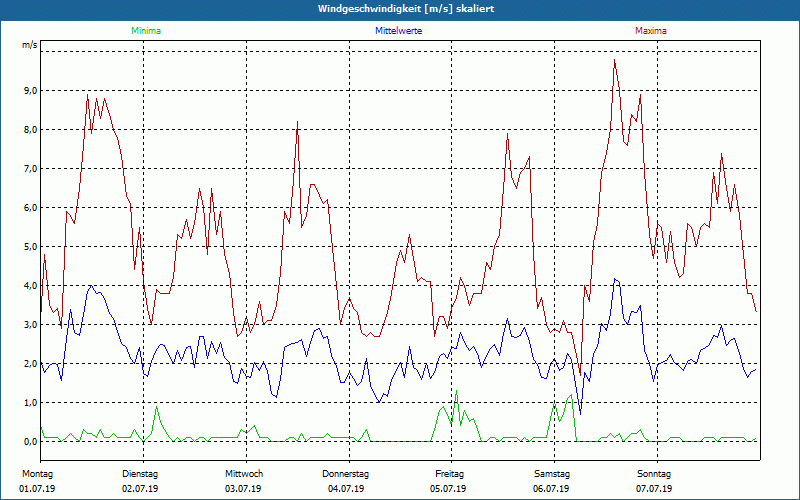Select the blue 'Mittelwerte' legend label
The height and width of the screenshot is (500, 800).
(x=398, y=31)
